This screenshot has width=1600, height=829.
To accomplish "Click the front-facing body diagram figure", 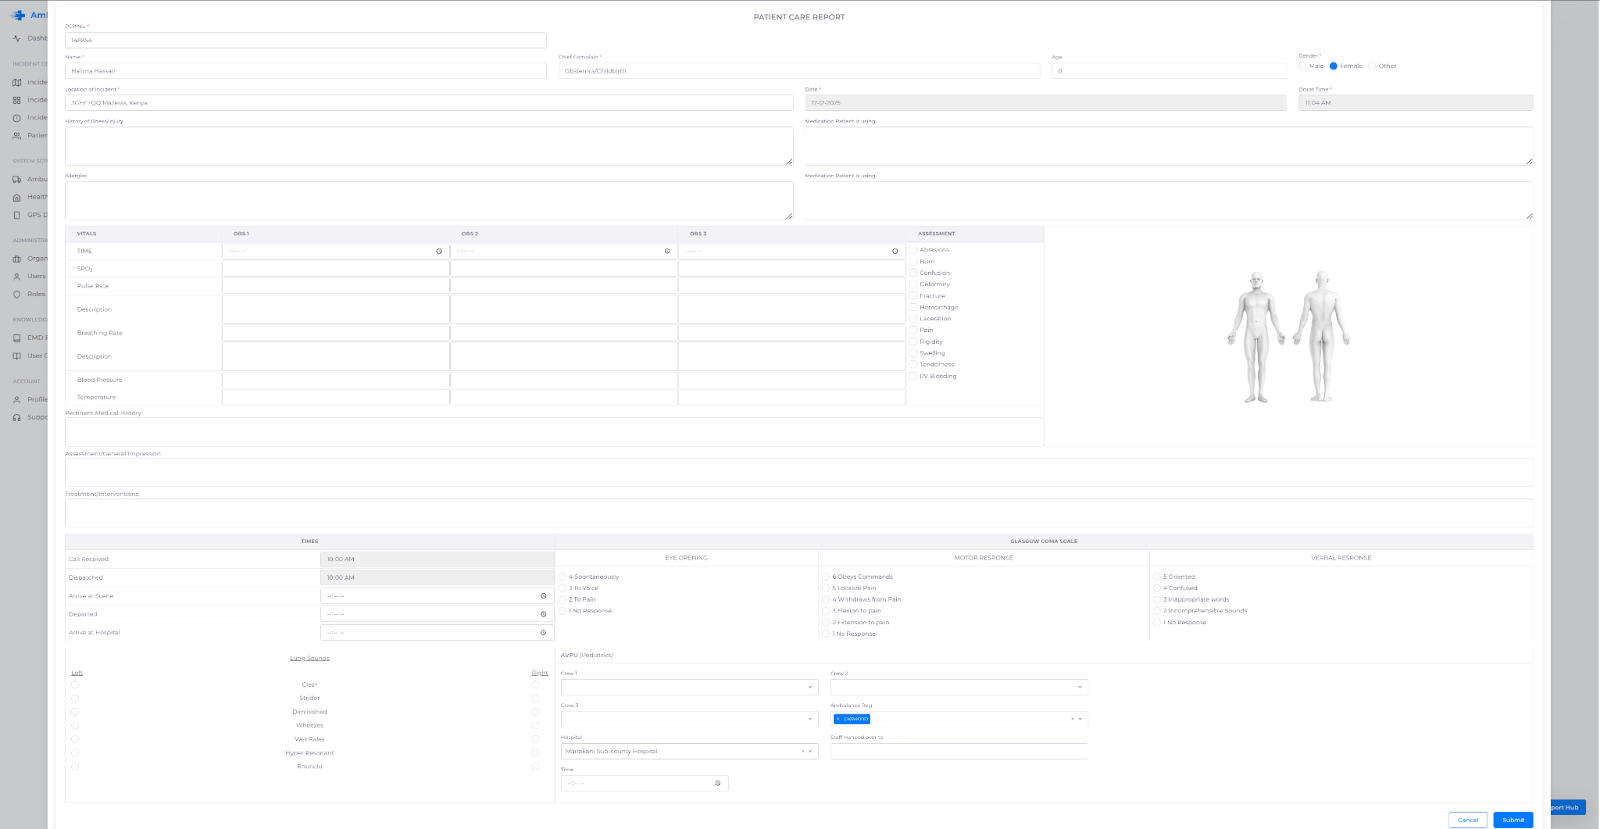I will 1256,336.
